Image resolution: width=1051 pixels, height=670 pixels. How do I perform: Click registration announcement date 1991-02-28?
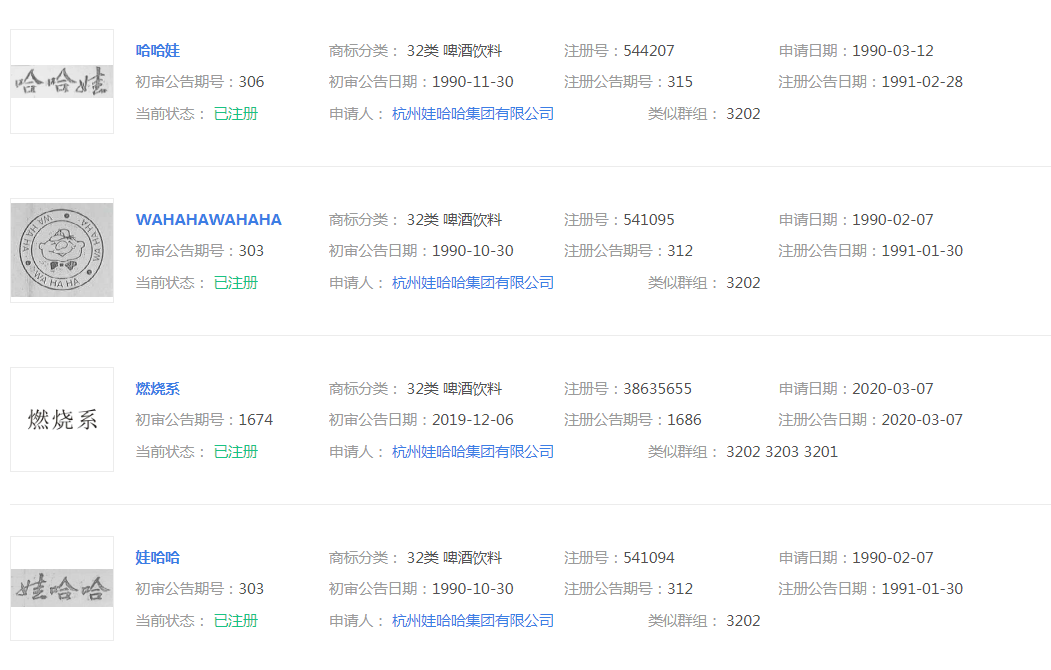(x=922, y=82)
